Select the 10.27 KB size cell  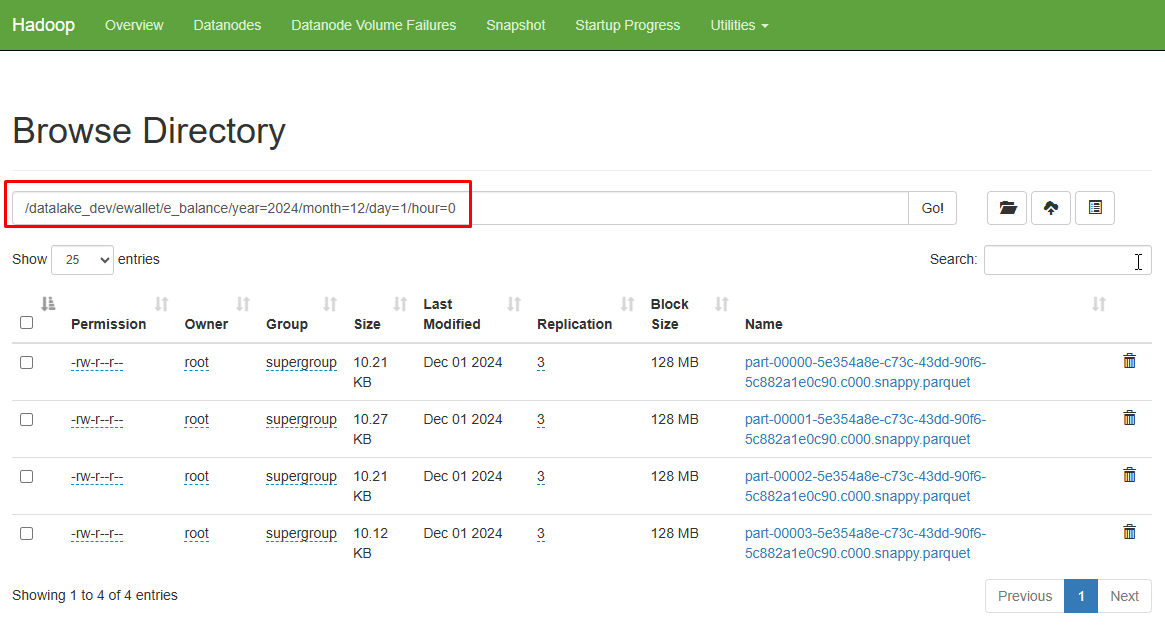pyautogui.click(x=371, y=430)
